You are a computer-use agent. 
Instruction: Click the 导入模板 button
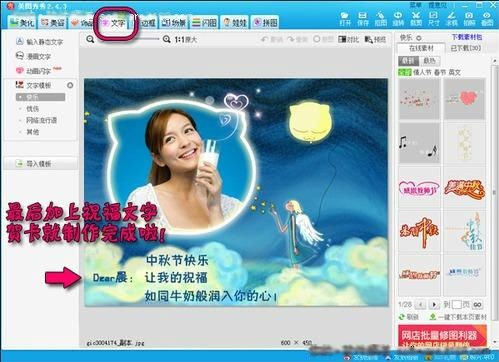coord(41,164)
